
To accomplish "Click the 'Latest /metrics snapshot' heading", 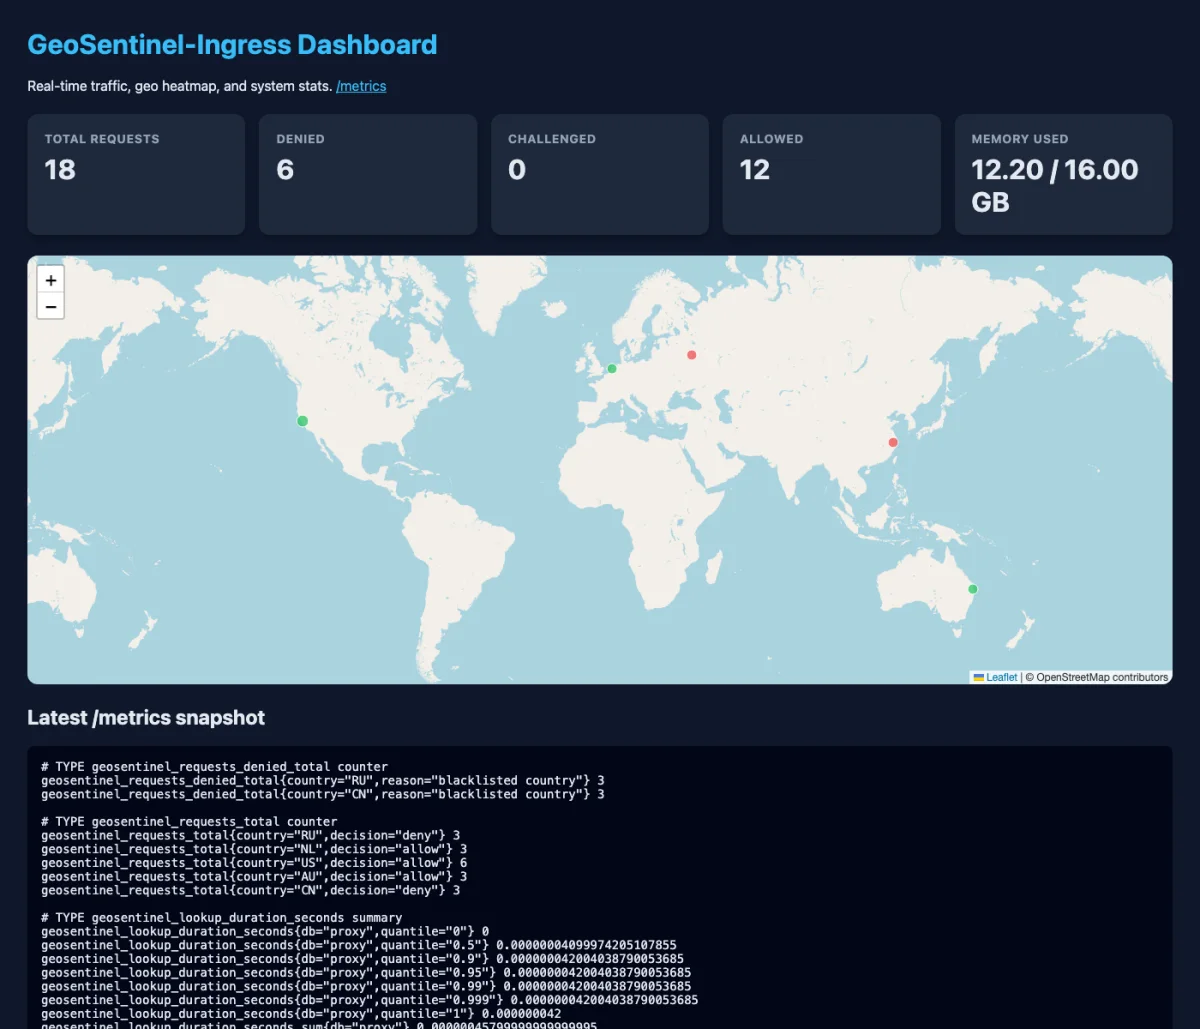I will click(146, 717).
